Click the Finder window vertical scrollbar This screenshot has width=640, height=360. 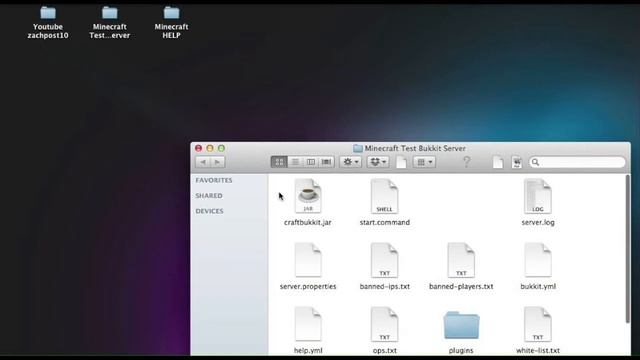[x=627, y=249]
